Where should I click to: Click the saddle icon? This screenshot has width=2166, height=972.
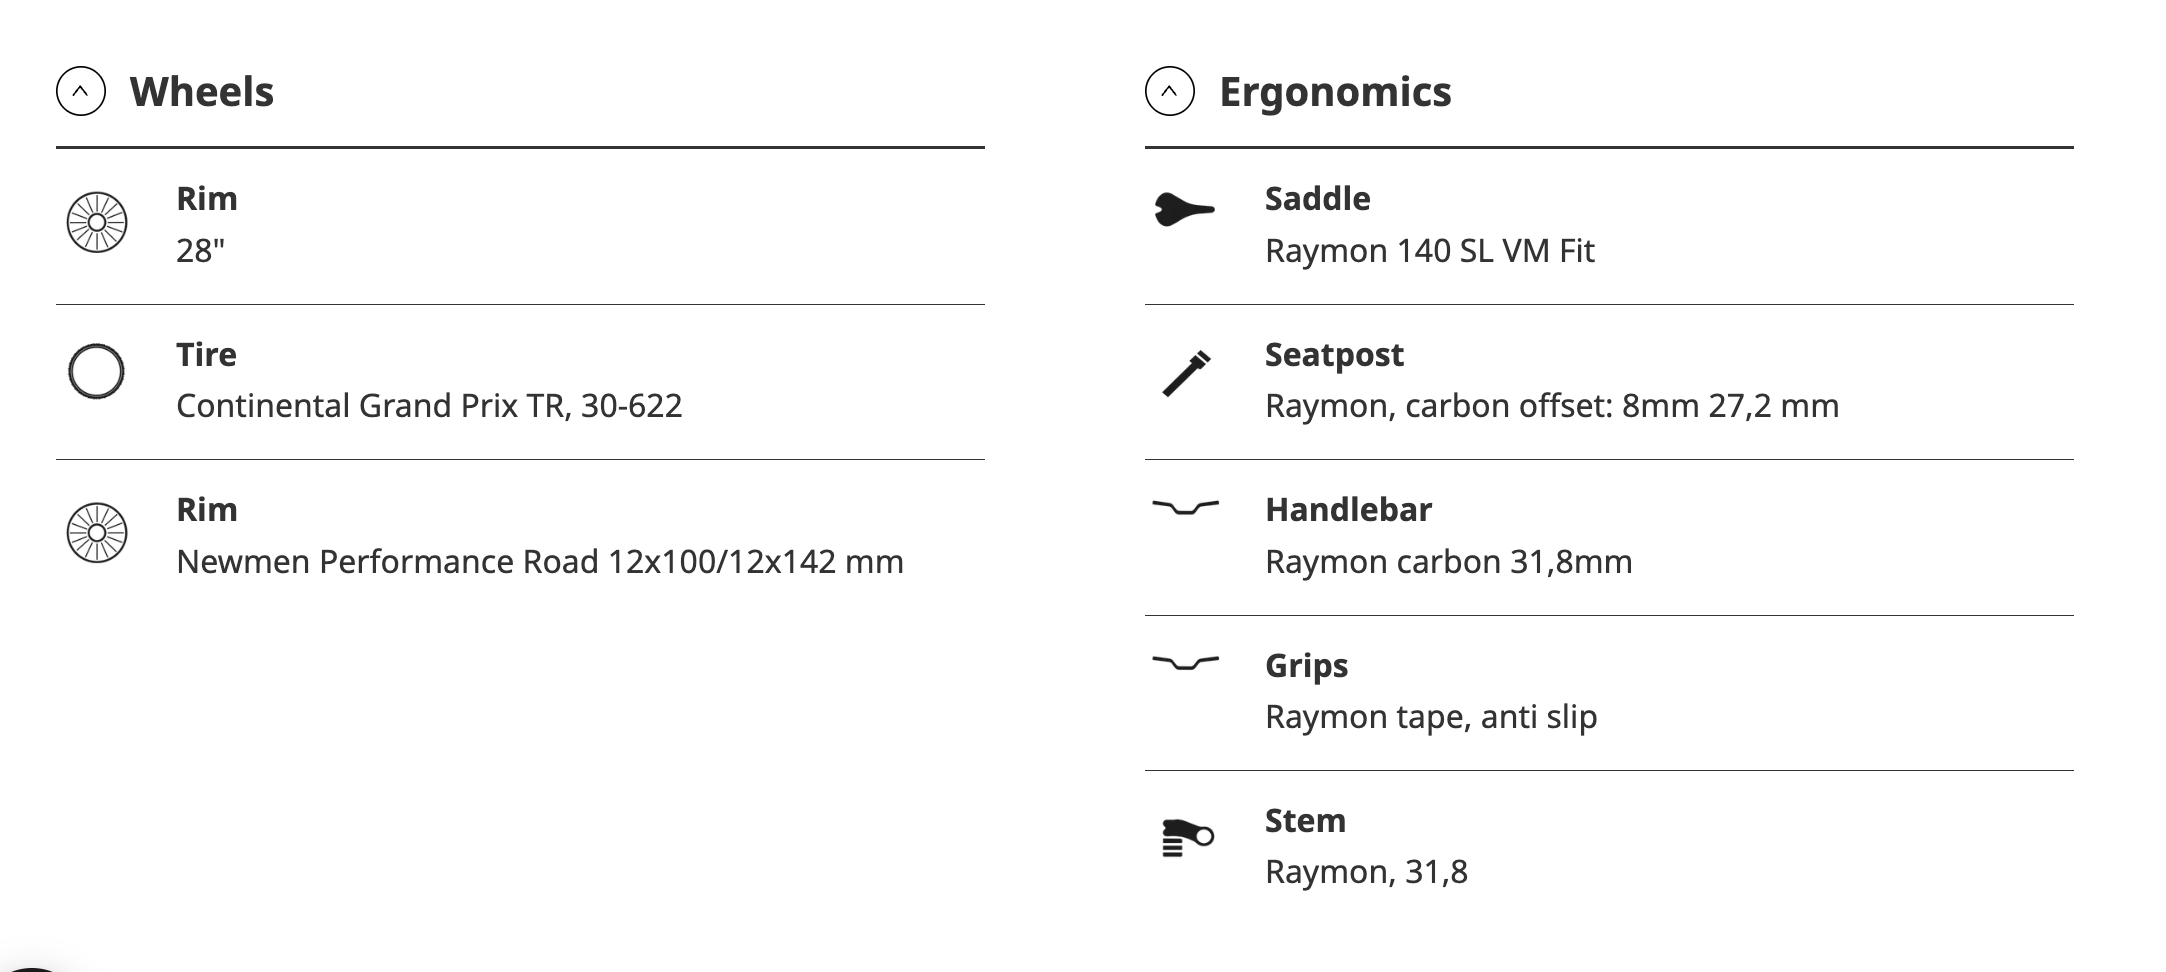coord(1184,210)
